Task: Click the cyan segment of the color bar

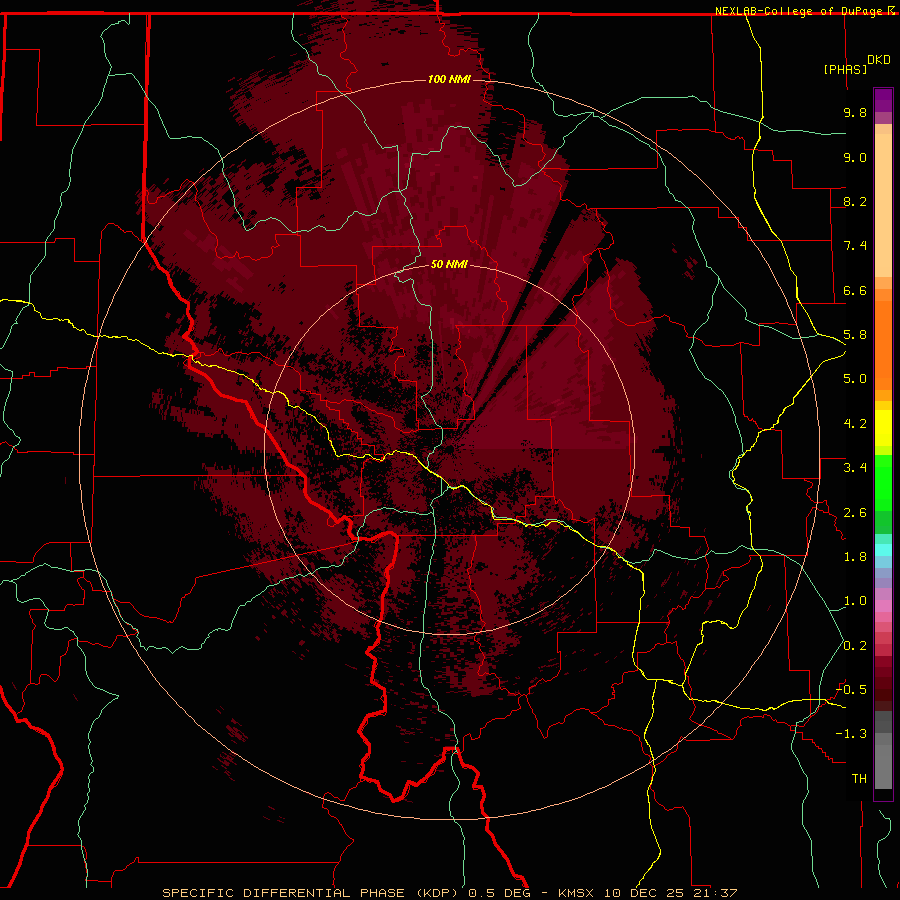Action: pos(883,549)
